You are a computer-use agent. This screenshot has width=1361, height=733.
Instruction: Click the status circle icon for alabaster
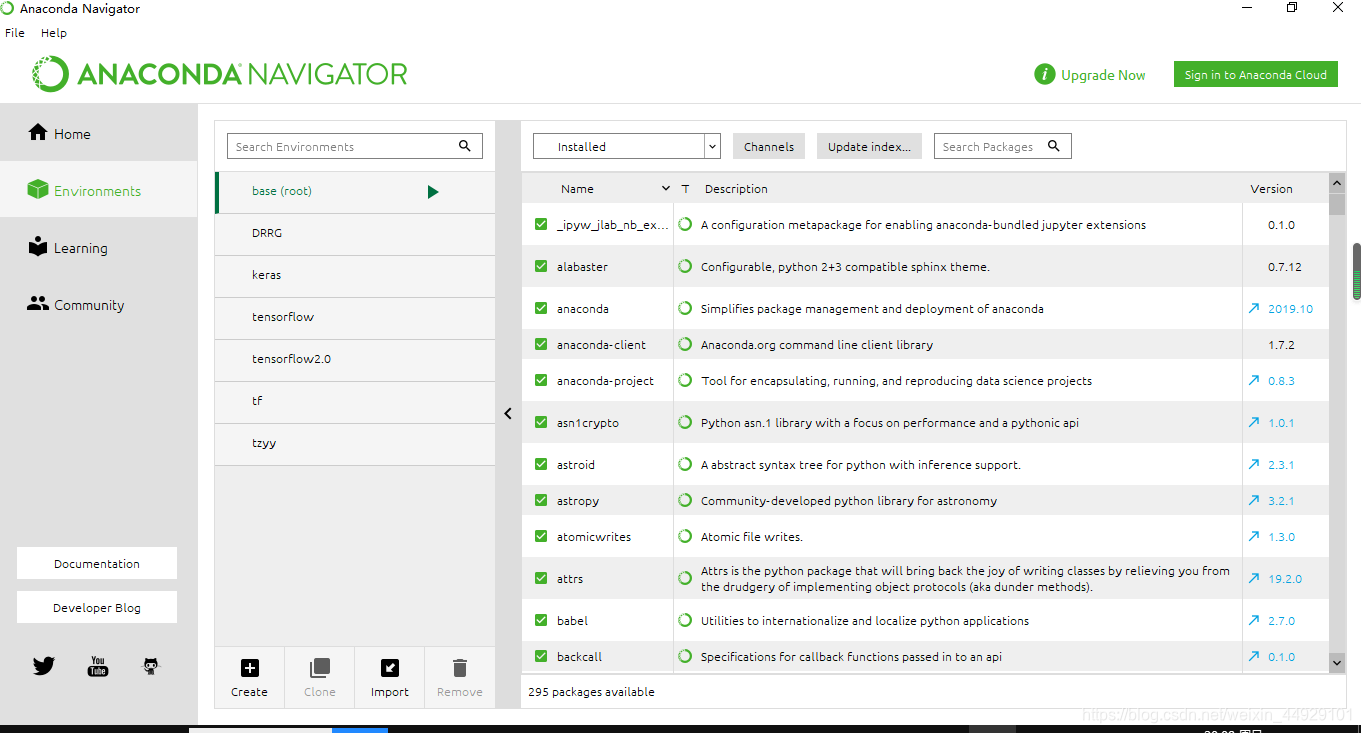(x=685, y=267)
